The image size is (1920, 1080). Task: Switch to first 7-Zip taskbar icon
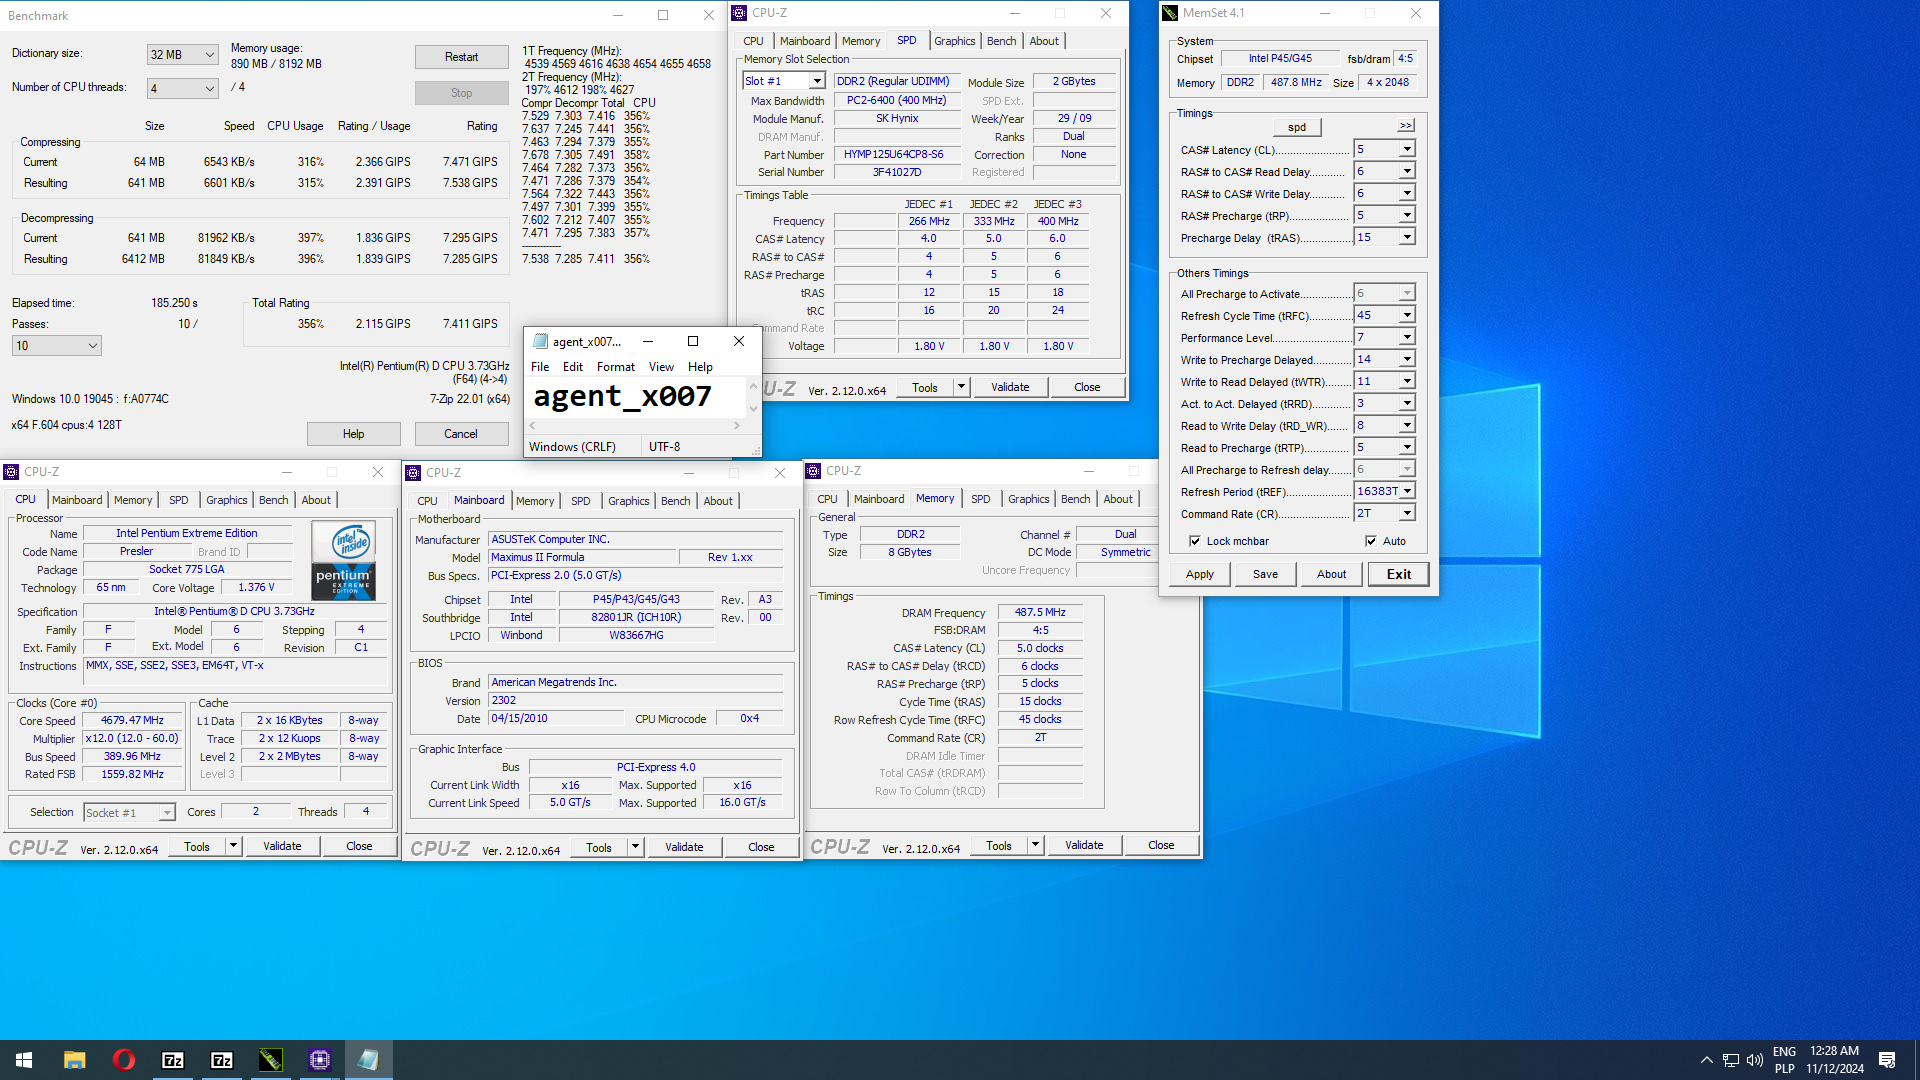click(172, 1060)
